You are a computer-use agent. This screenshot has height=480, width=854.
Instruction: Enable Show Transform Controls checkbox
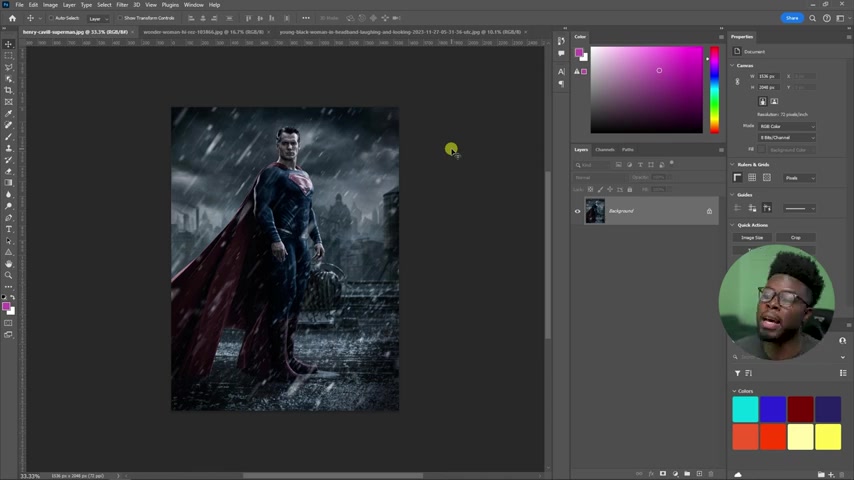(x=120, y=18)
